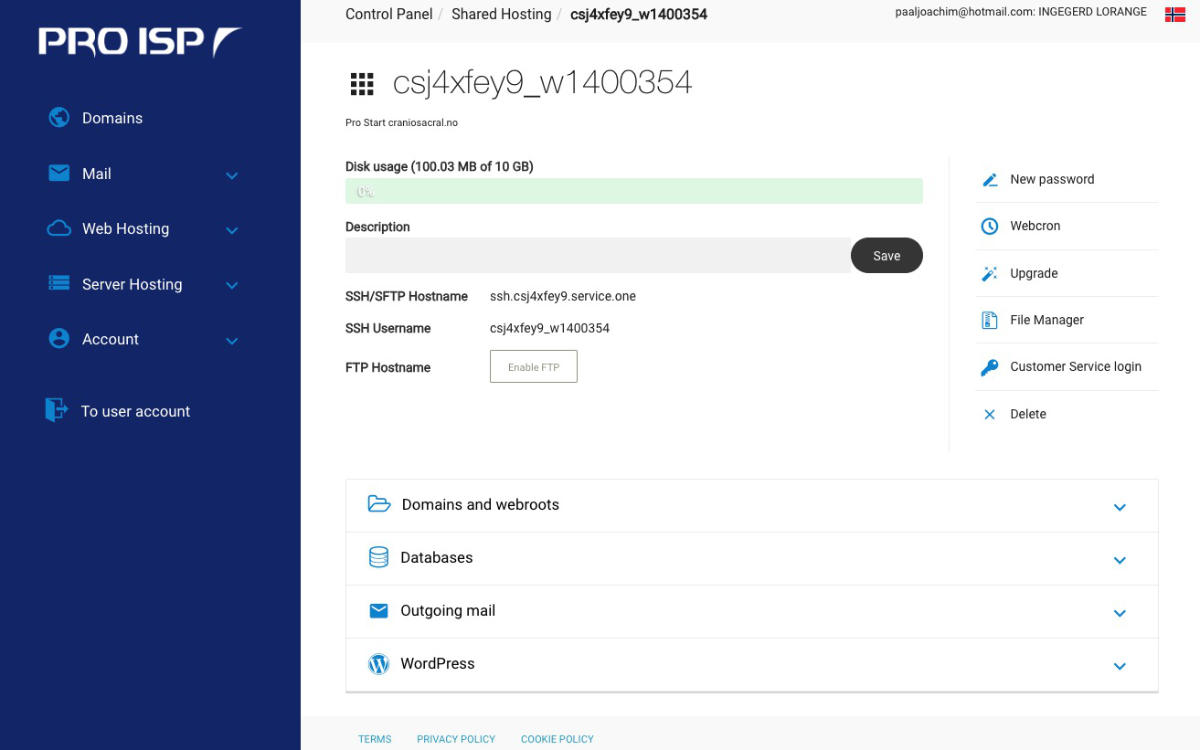The width and height of the screenshot is (1200, 750).
Task: Expand the Domains and webroots section
Action: (x=1119, y=507)
